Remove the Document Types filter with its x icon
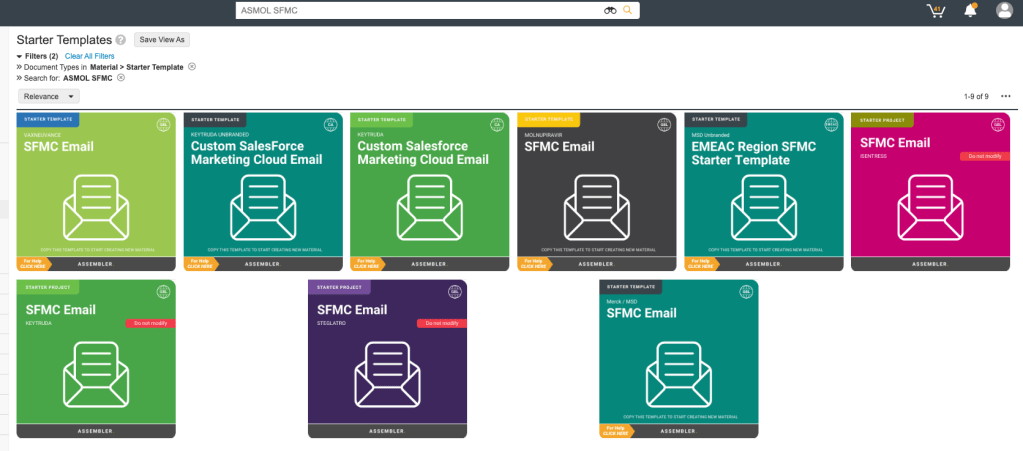 click(192, 67)
